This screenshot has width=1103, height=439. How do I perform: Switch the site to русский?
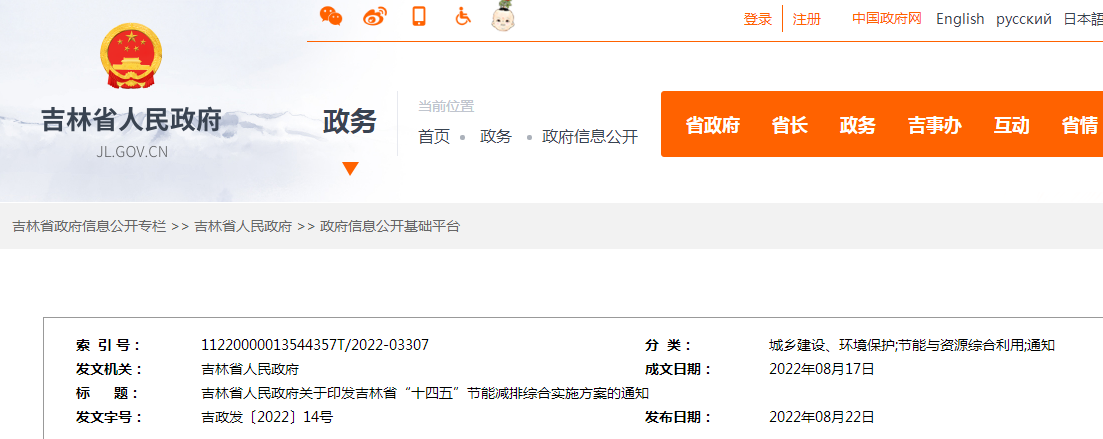coord(1024,19)
